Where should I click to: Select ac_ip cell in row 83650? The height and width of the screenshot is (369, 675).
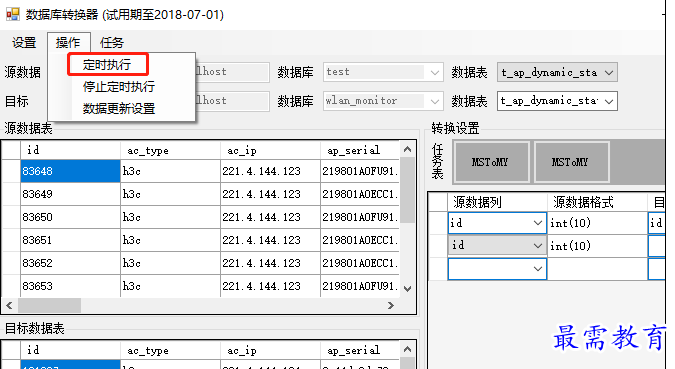coord(270,217)
